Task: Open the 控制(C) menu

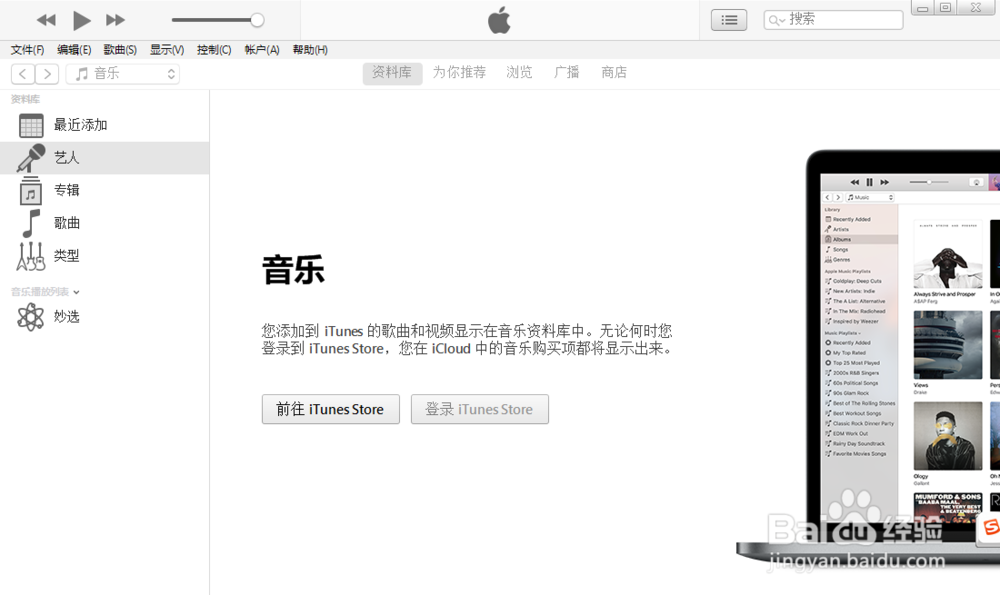Action: click(214, 50)
